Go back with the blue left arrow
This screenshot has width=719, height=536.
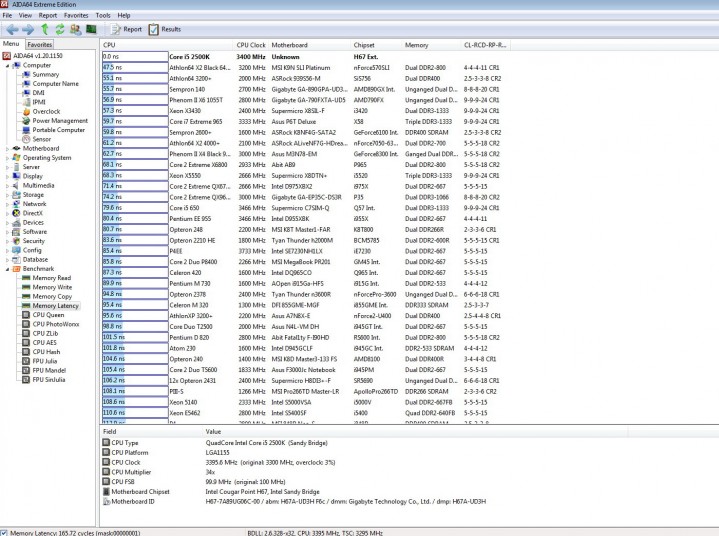coord(12,29)
